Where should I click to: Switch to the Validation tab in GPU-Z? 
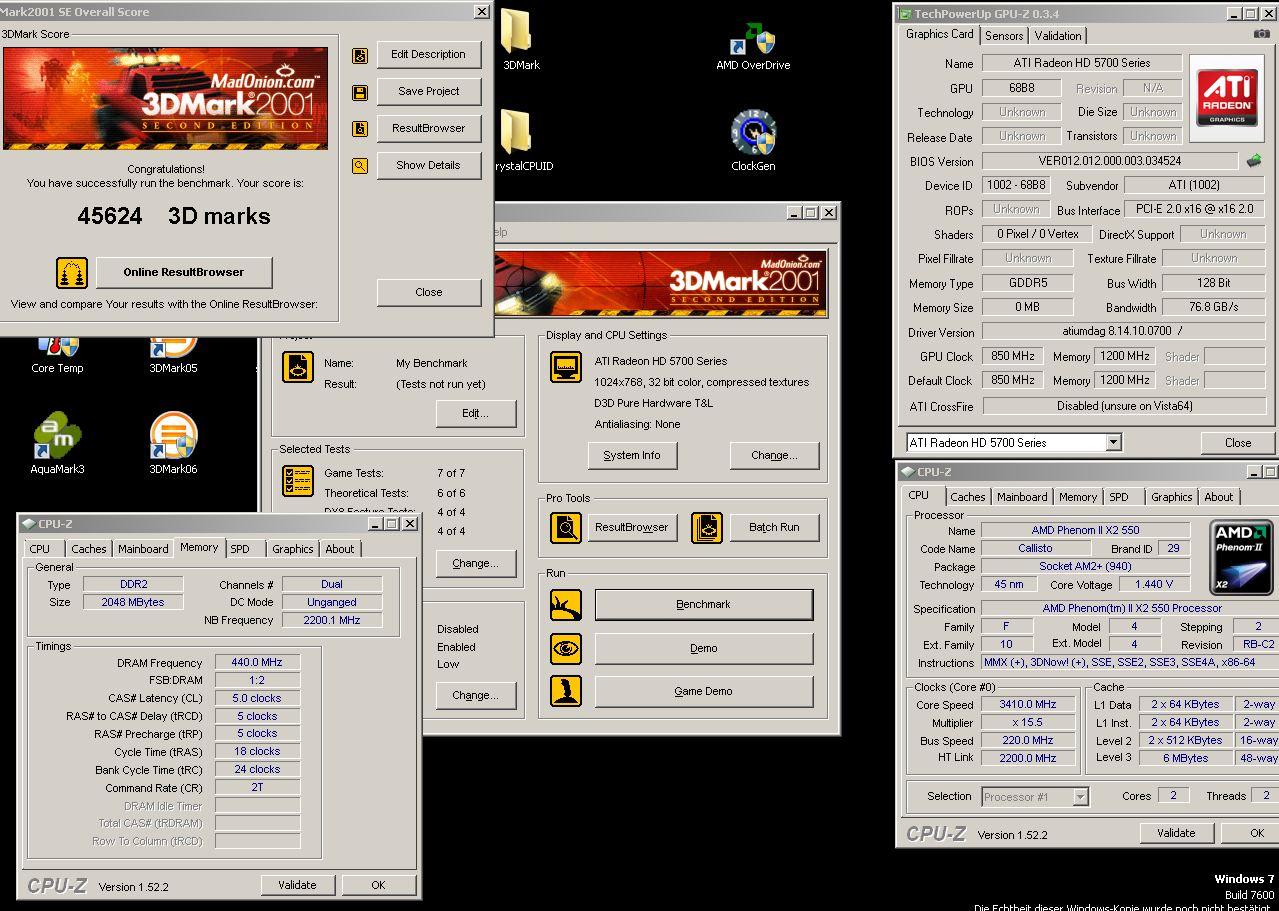click(x=1058, y=36)
